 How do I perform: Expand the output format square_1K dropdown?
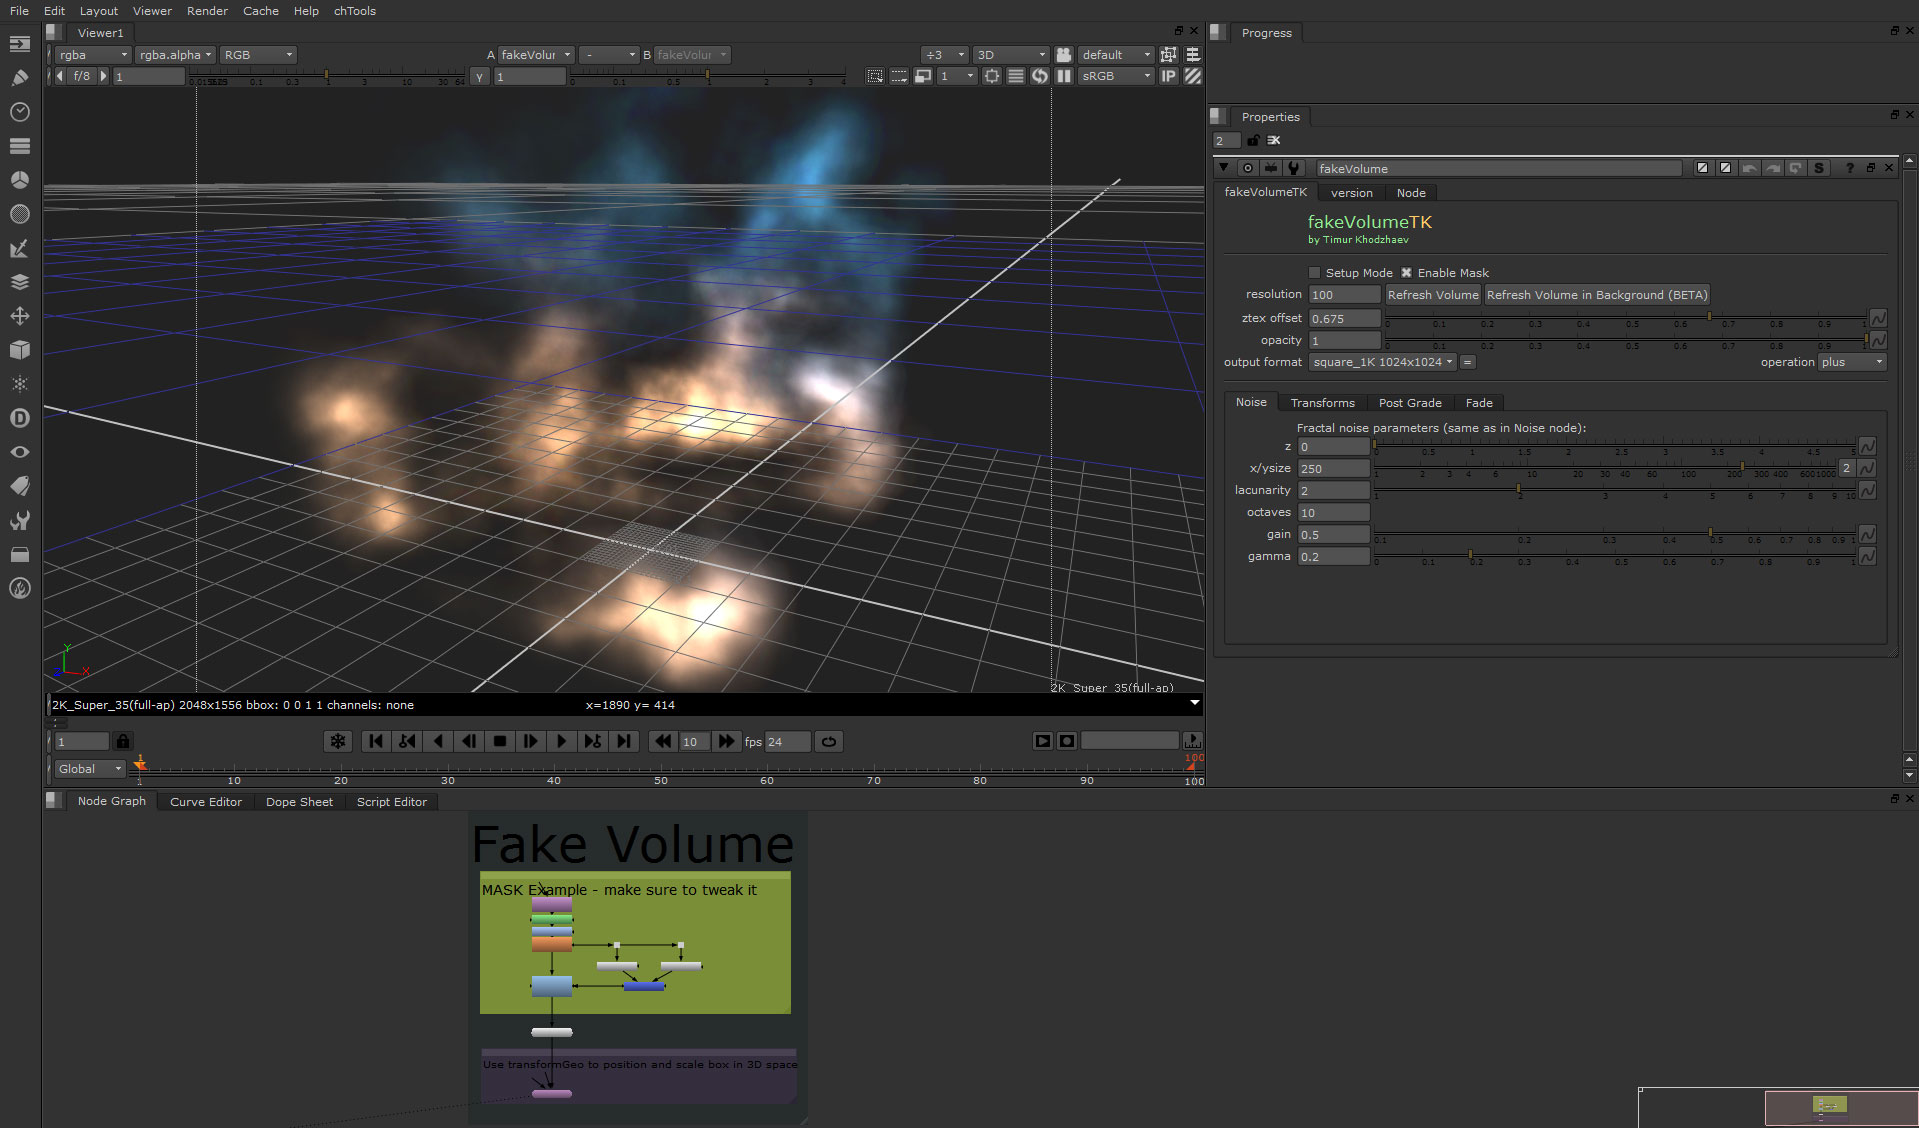(1382, 362)
